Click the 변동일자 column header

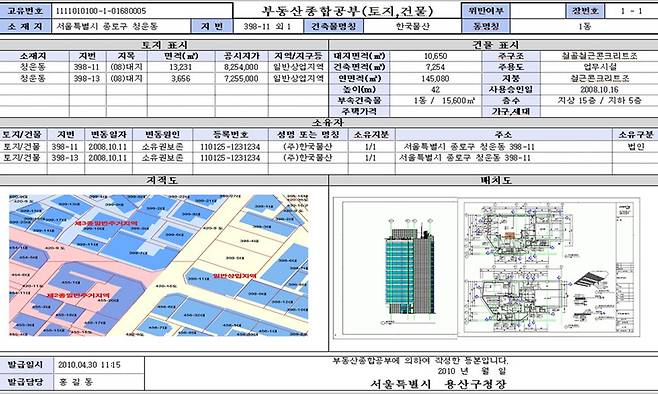pos(108,135)
